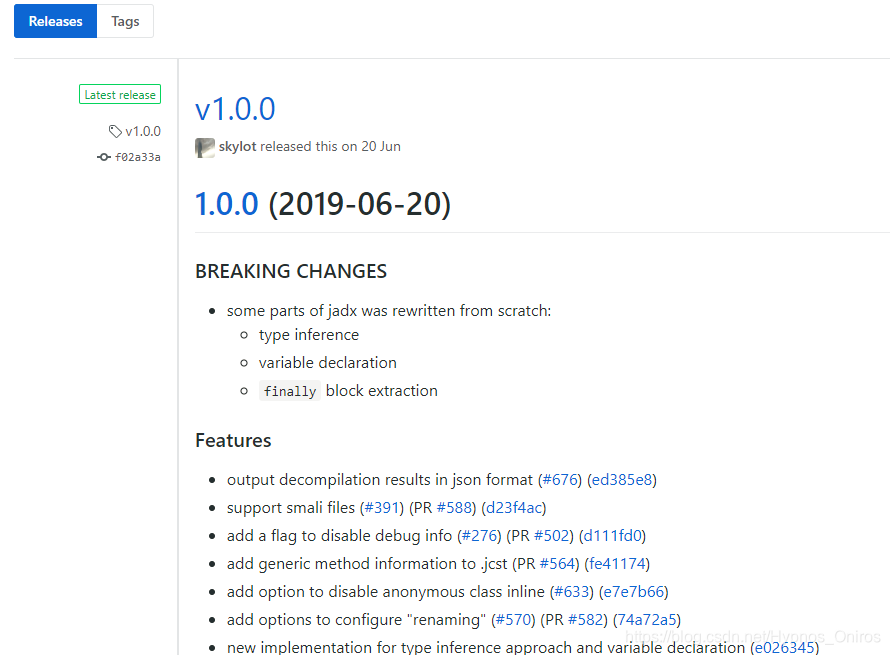Screen dimensions: 890x655
Task: Click the tag icon beside v1.0.0
Action: (x=115, y=131)
